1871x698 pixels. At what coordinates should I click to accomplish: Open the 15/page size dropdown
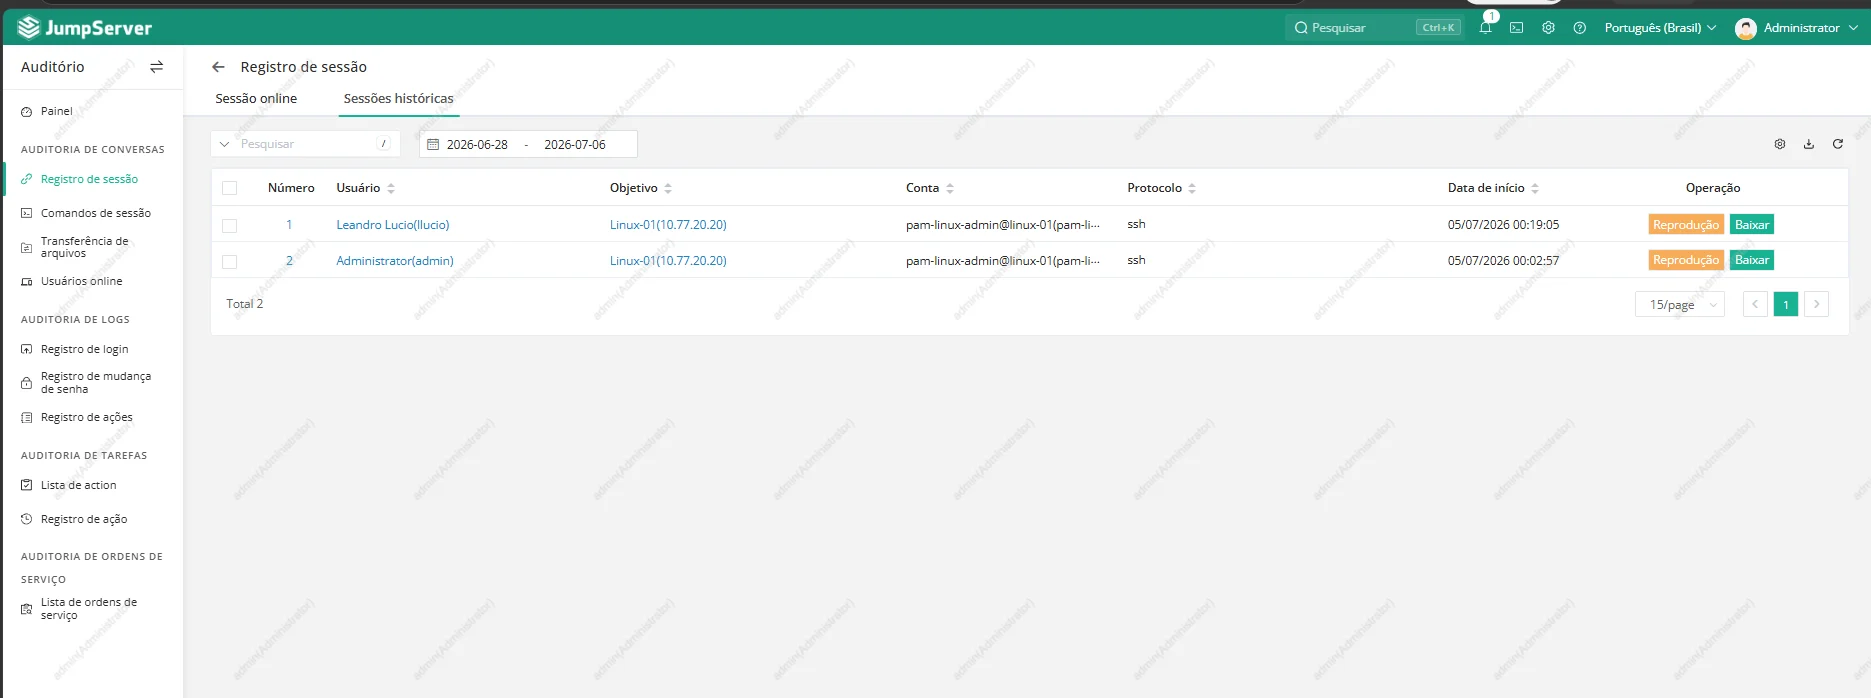click(x=1680, y=304)
